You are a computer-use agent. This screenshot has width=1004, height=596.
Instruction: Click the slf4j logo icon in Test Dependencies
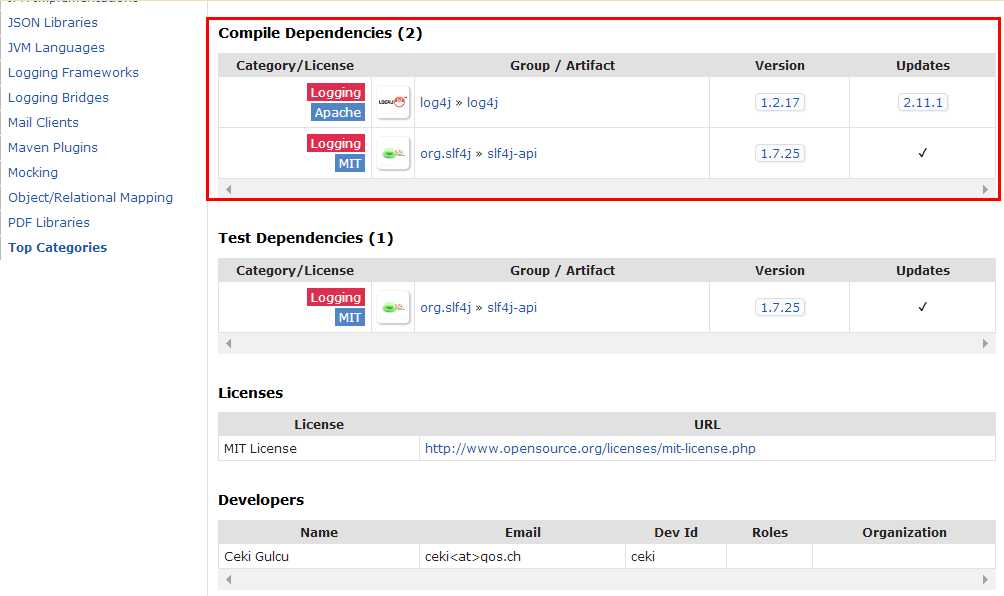[x=393, y=307]
